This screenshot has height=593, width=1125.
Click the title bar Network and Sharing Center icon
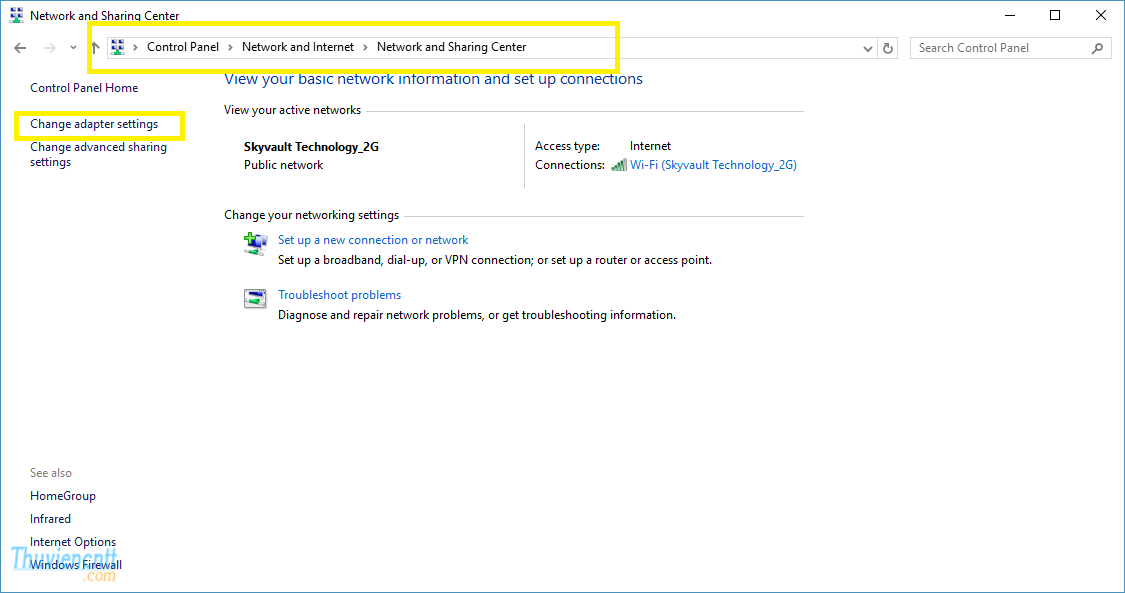pos(16,15)
